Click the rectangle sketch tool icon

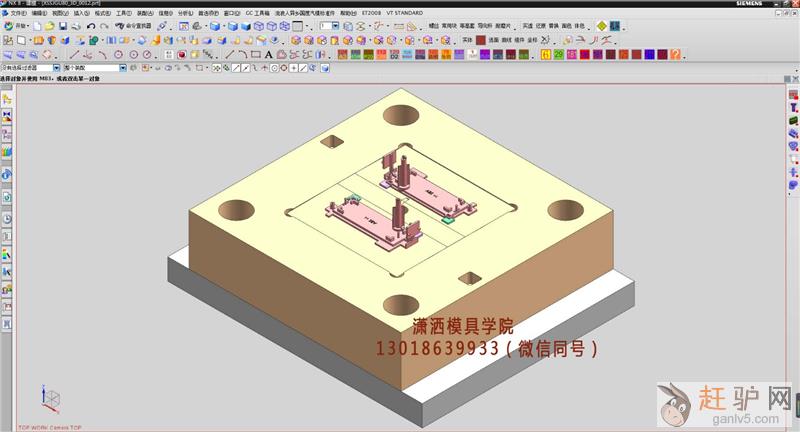pos(256,54)
